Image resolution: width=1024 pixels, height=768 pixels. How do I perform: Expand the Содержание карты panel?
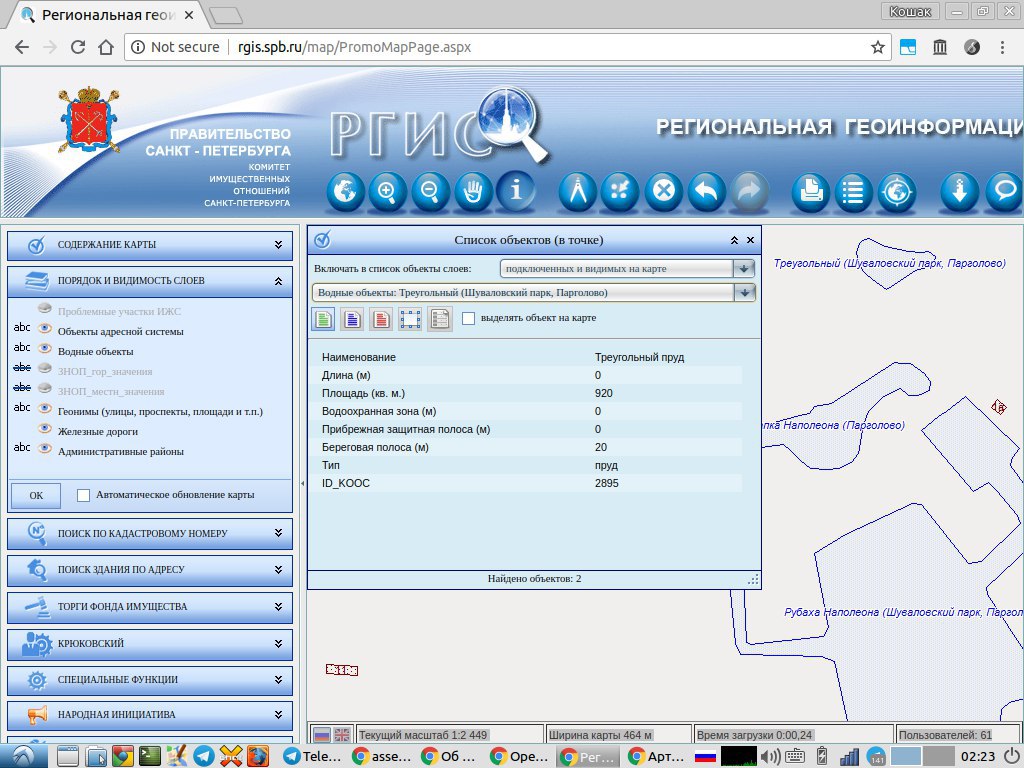click(x=149, y=245)
